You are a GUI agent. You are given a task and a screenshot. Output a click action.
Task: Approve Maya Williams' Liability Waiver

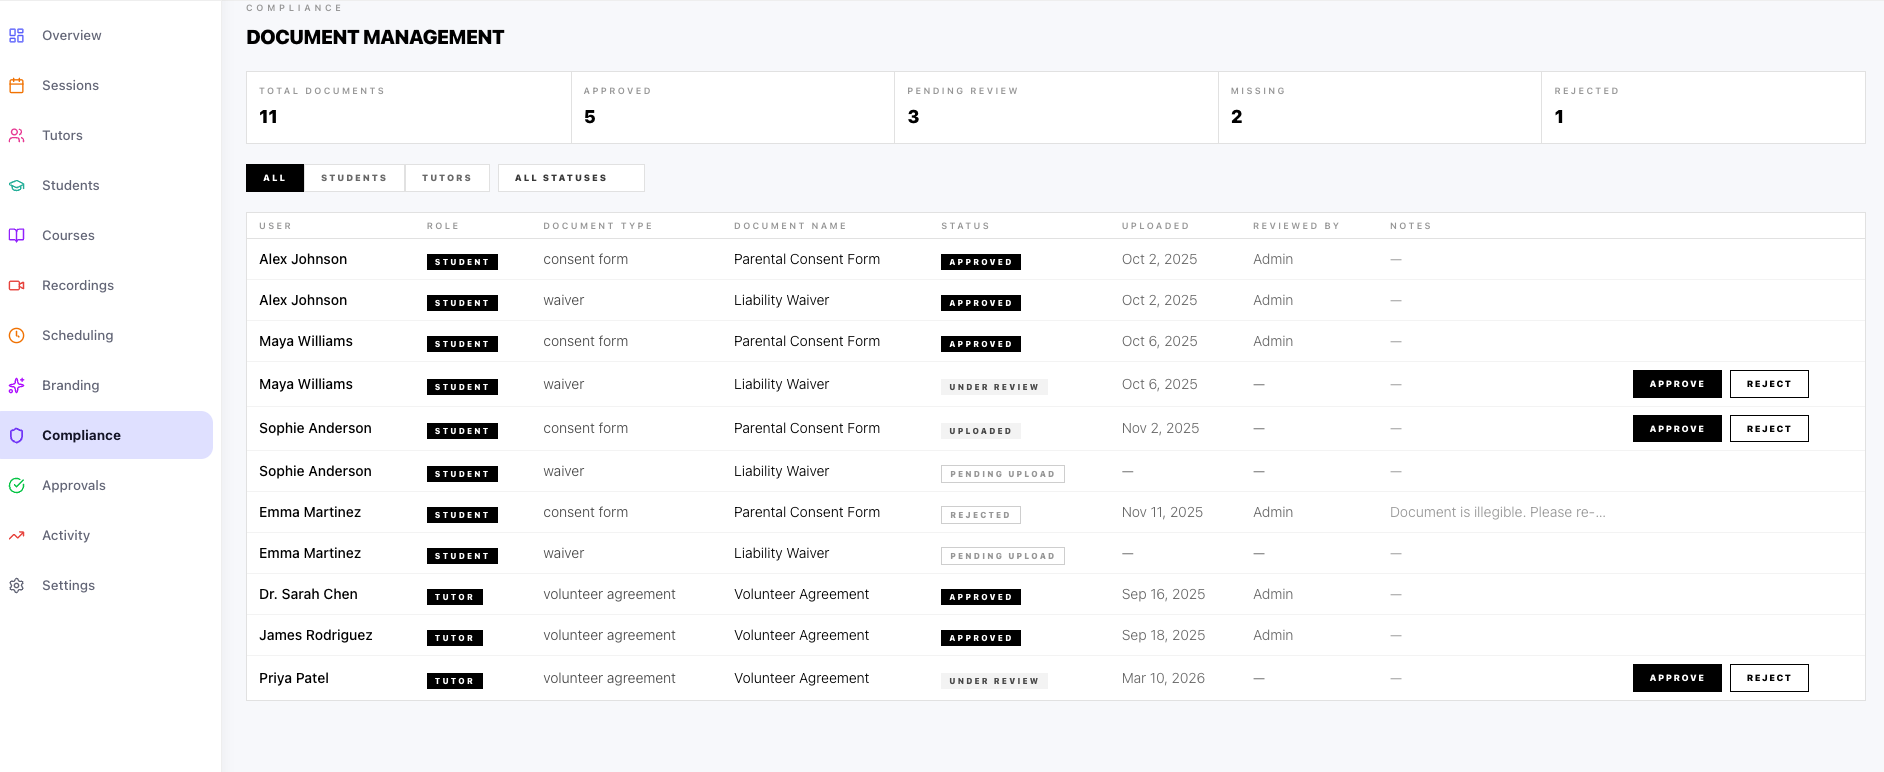[1676, 384]
